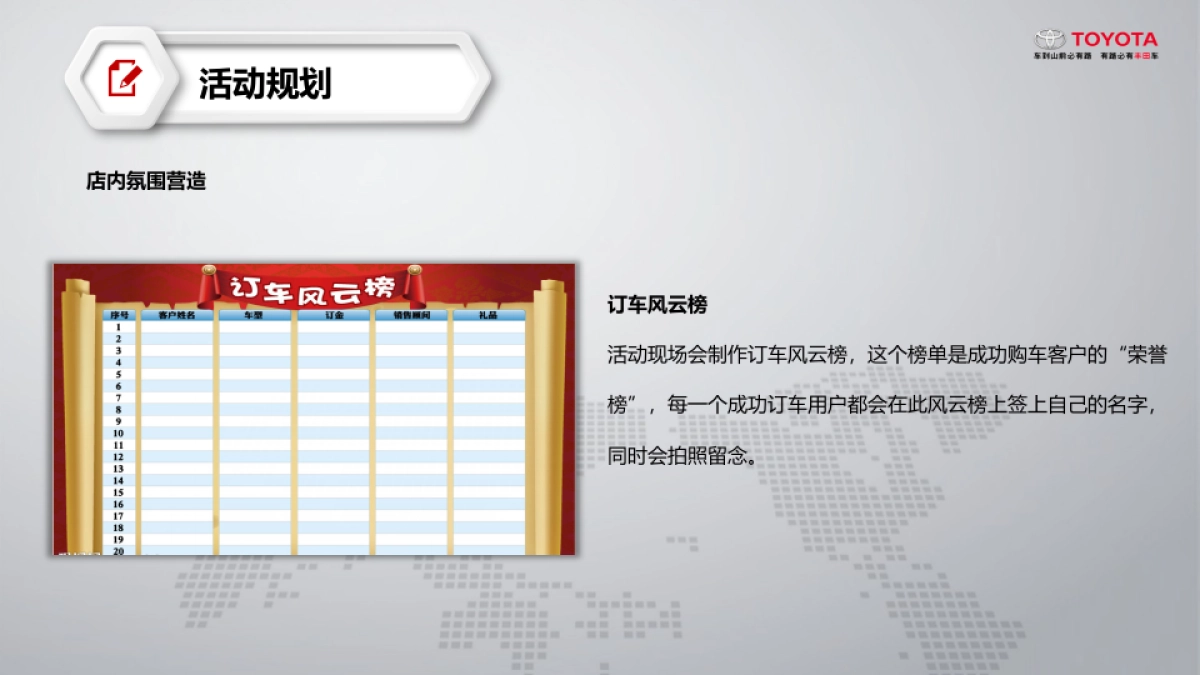Click the bold 订车风云榜 heading text
Image resolution: width=1200 pixels, height=675 pixels.
click(655, 300)
